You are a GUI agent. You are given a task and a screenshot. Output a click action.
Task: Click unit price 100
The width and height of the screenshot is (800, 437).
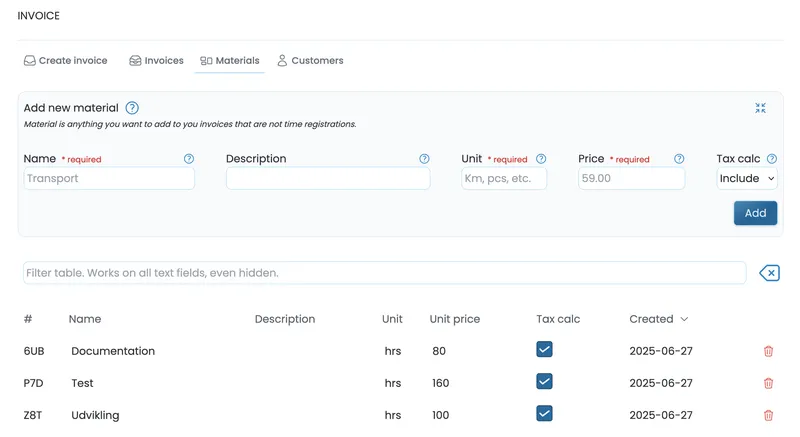click(x=440, y=415)
